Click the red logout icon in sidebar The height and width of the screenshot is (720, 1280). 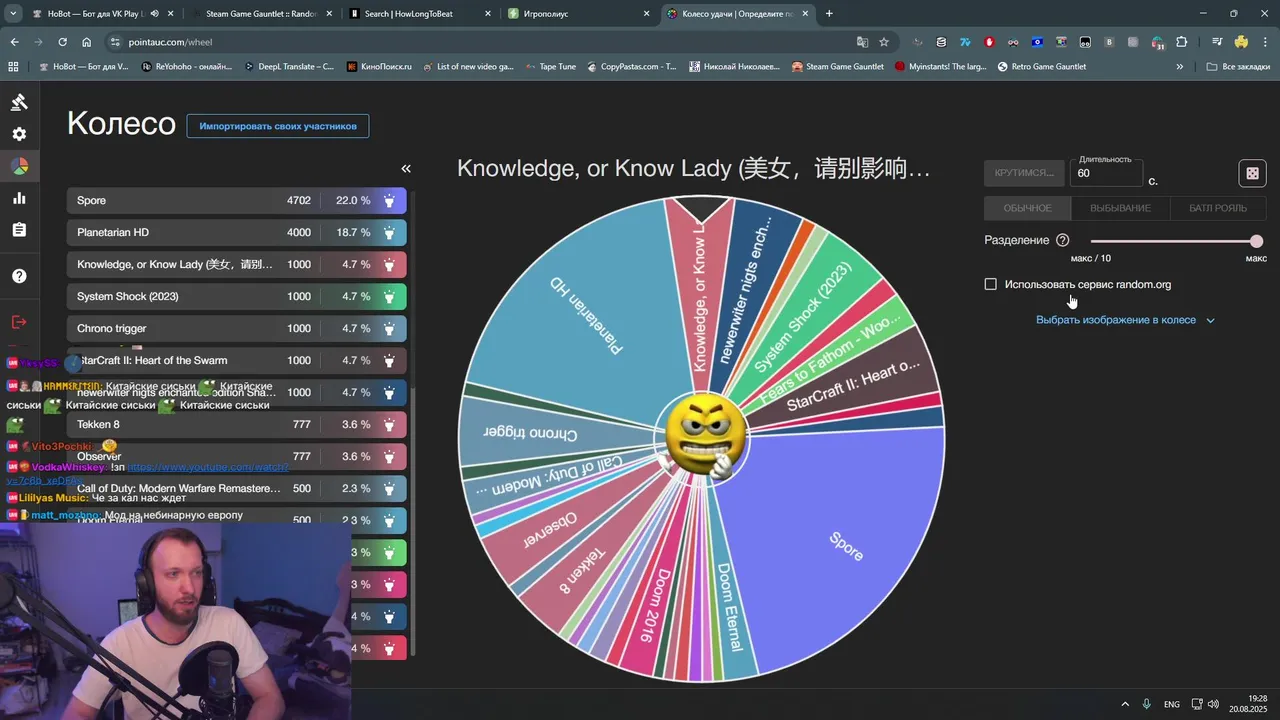19,322
